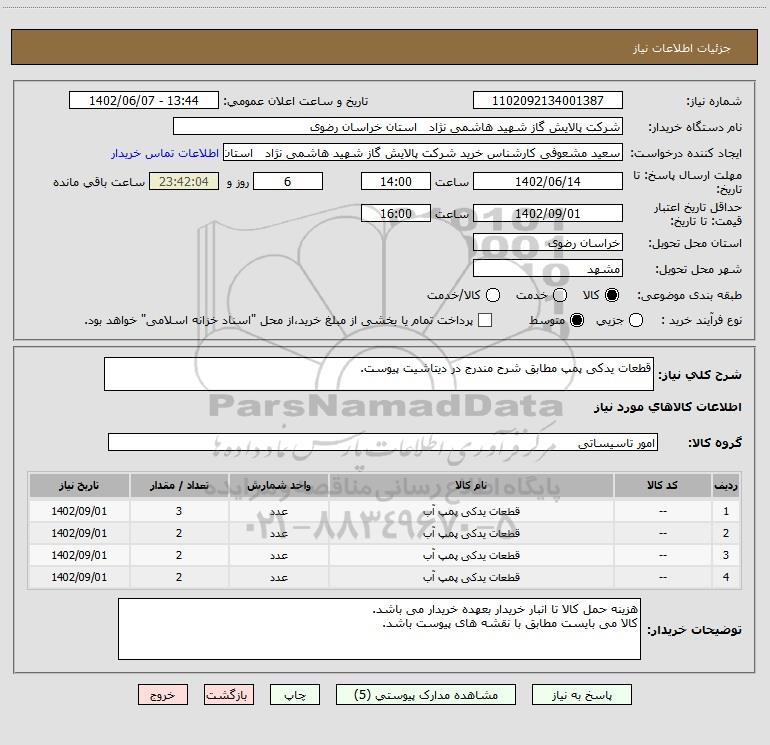Click the بازگشت back button
Screen dimensions: 770x745
click(229, 695)
